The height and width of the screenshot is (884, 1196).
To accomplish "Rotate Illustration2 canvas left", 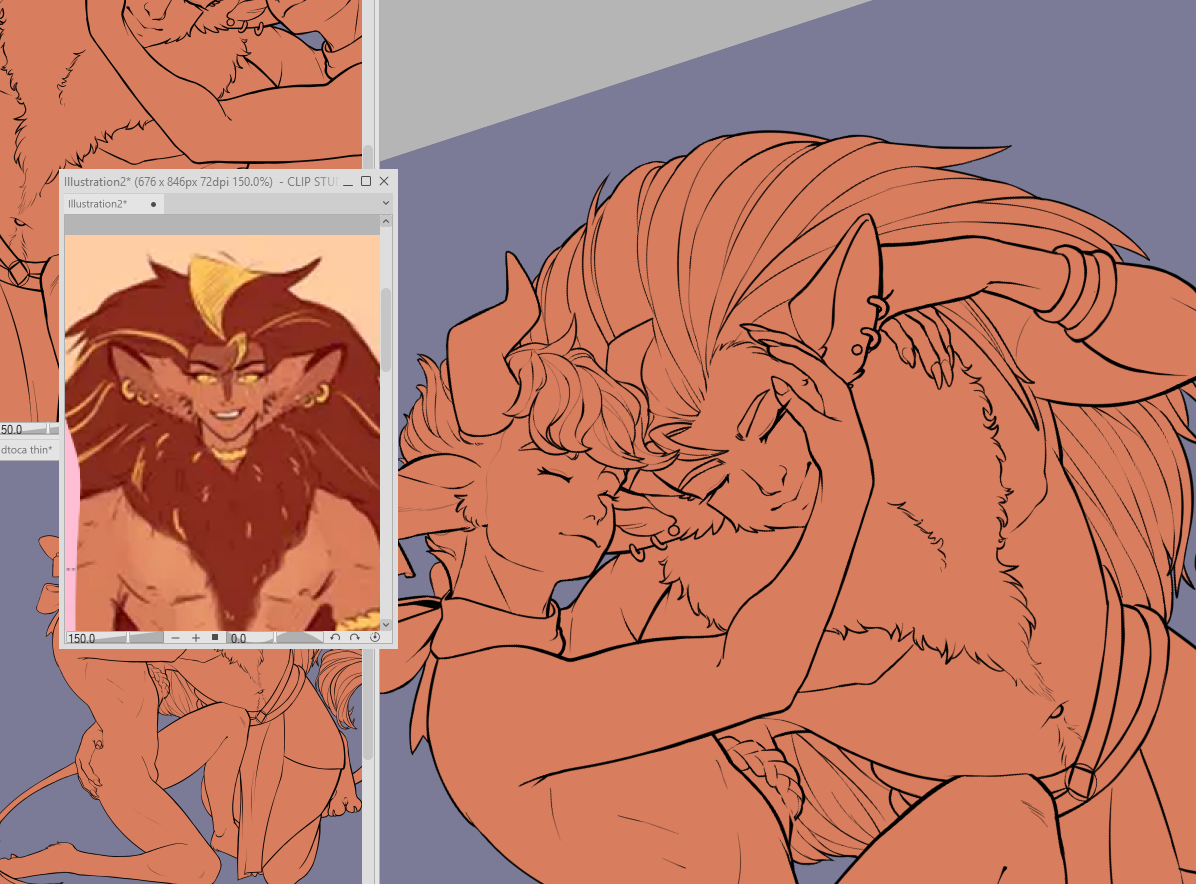I will 335,637.
